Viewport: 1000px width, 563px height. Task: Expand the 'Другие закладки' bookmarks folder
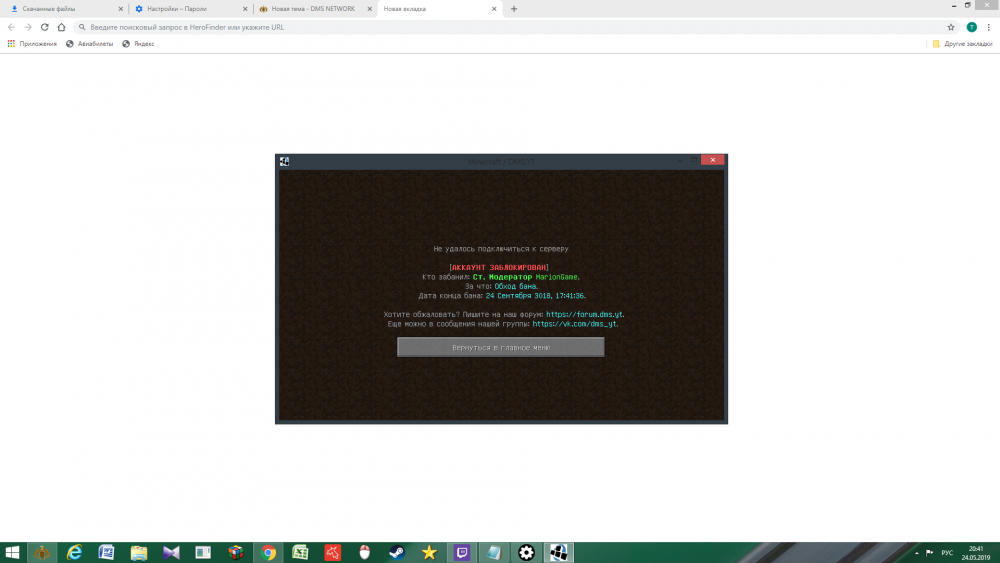[x=963, y=44]
